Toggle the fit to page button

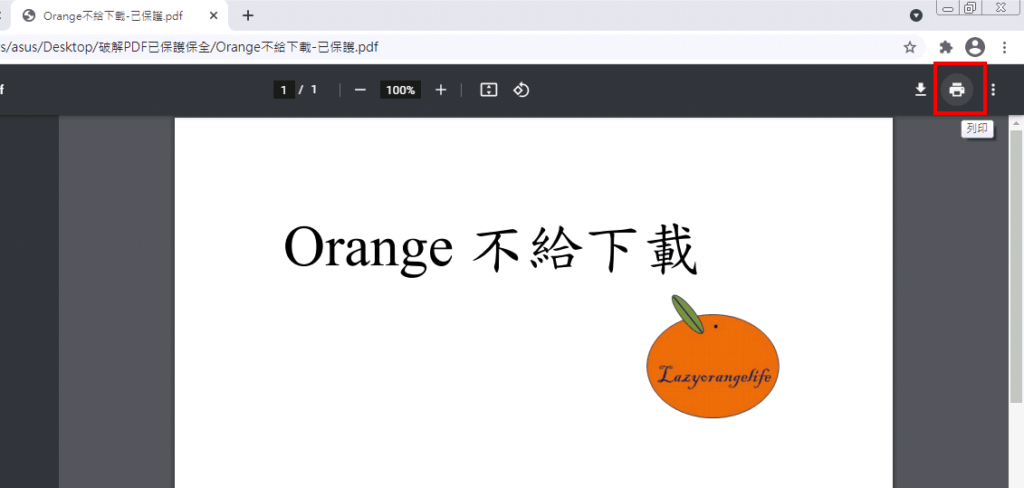pyautogui.click(x=489, y=90)
